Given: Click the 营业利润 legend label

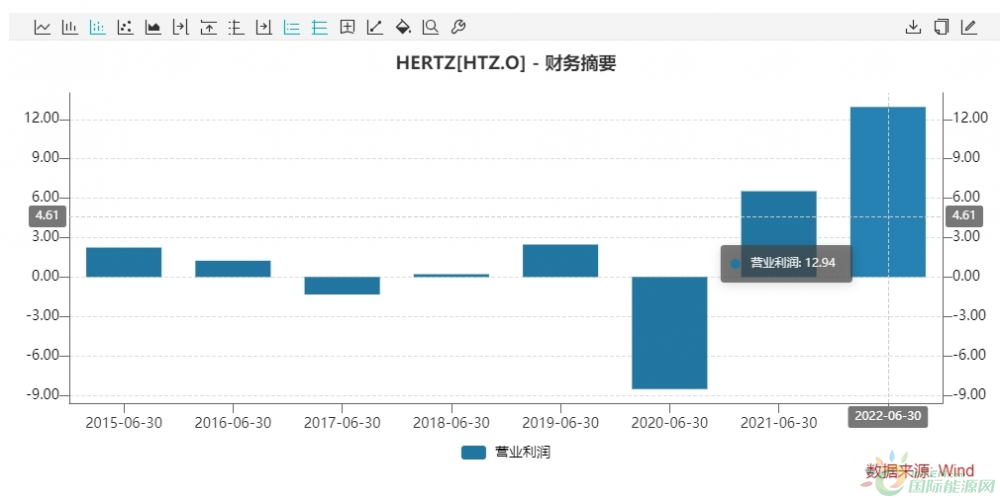Looking at the screenshot, I should pyautogui.click(x=522, y=453).
